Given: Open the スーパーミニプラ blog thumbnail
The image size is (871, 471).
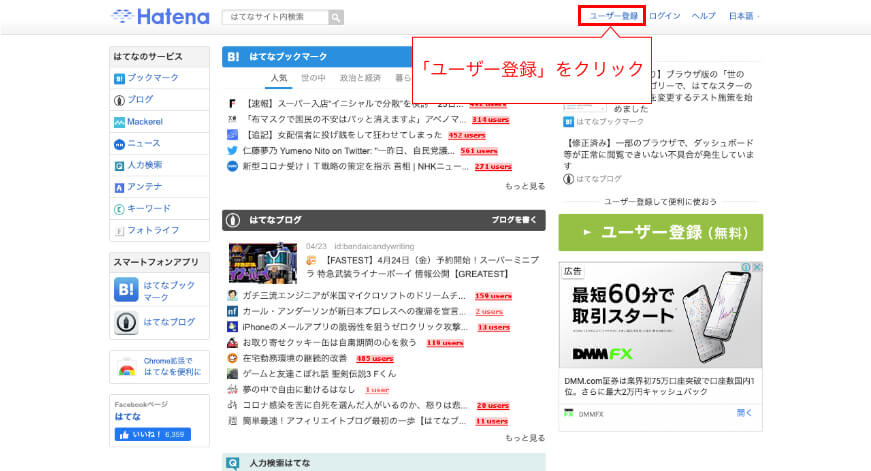Looking at the screenshot, I should coord(263,263).
